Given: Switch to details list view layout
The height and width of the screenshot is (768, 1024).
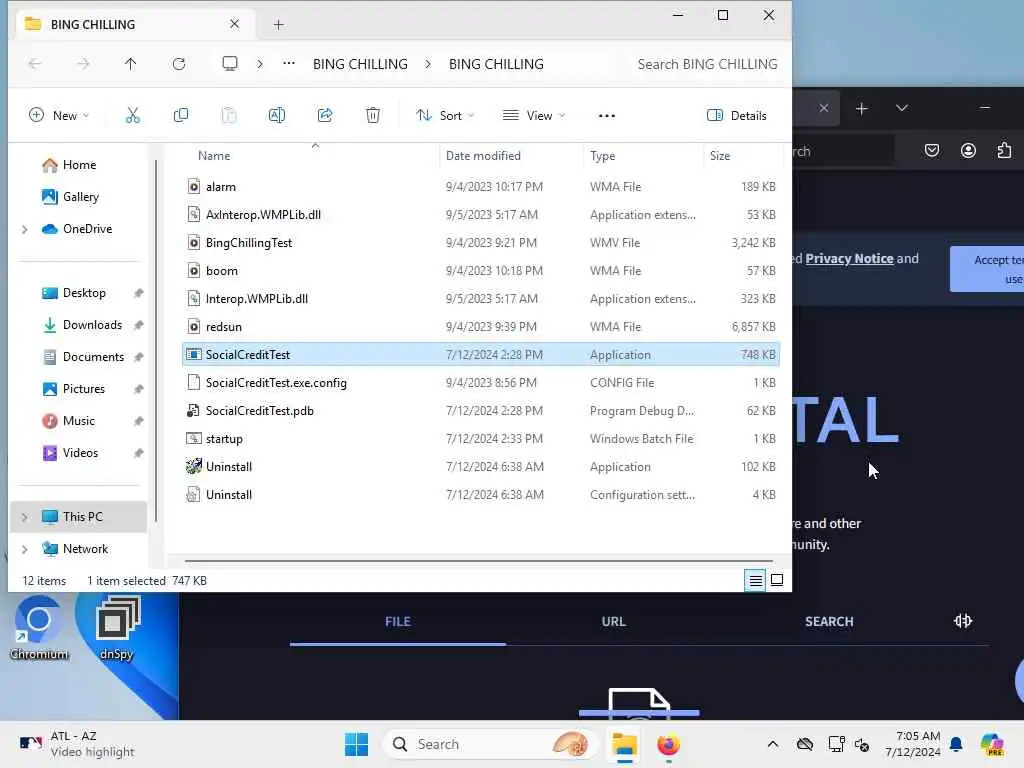Looking at the screenshot, I should pos(756,580).
